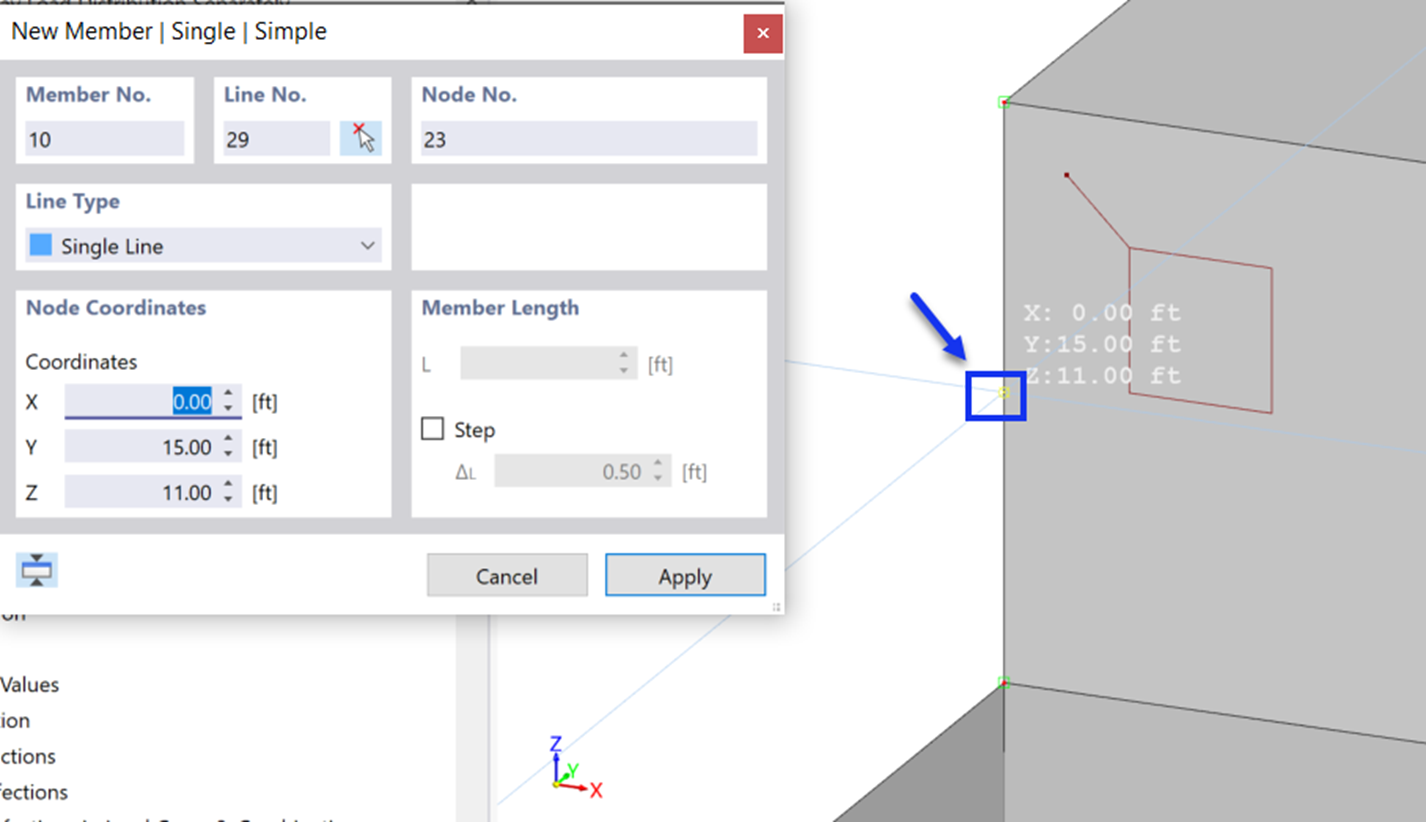Open the Values entry in the left sidebar
The height and width of the screenshot is (822, 1426).
(31, 684)
